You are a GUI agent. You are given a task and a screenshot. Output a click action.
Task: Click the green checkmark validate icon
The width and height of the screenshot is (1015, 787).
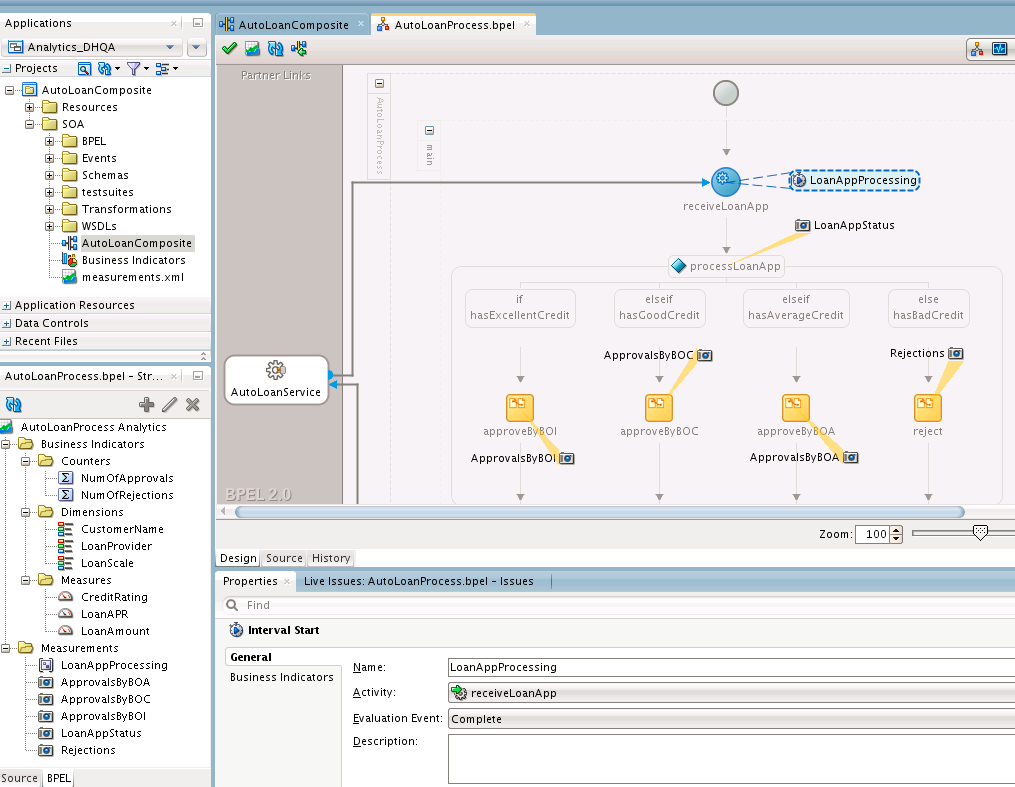pos(229,48)
